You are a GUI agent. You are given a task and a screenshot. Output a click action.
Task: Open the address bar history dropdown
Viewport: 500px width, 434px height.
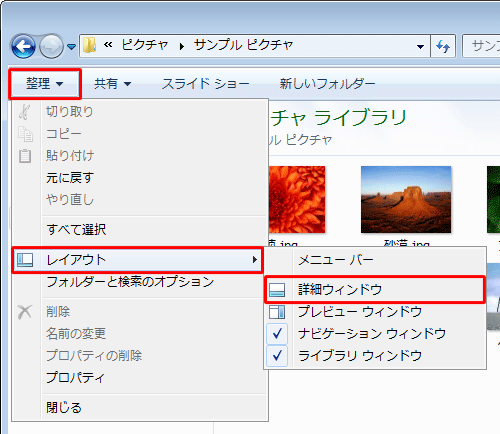[x=421, y=47]
